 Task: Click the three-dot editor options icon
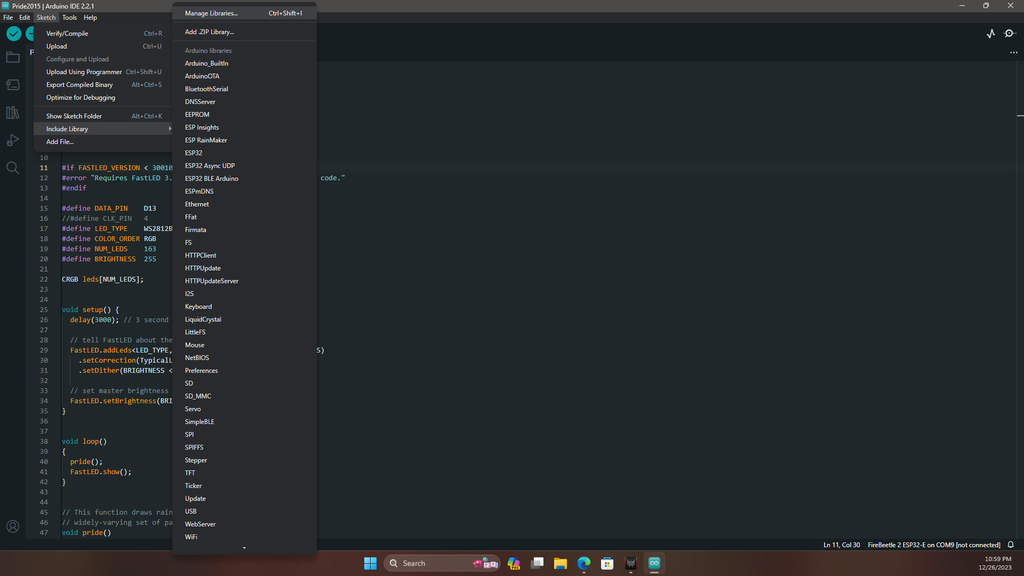1014,52
